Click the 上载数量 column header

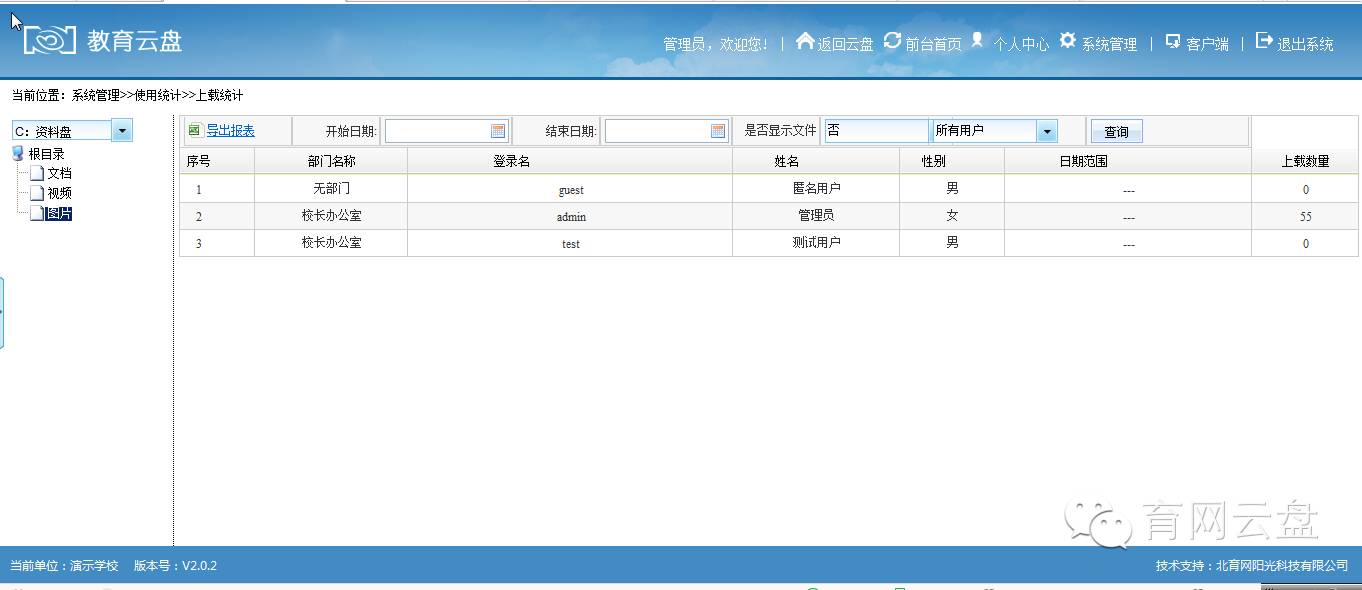click(x=1305, y=161)
